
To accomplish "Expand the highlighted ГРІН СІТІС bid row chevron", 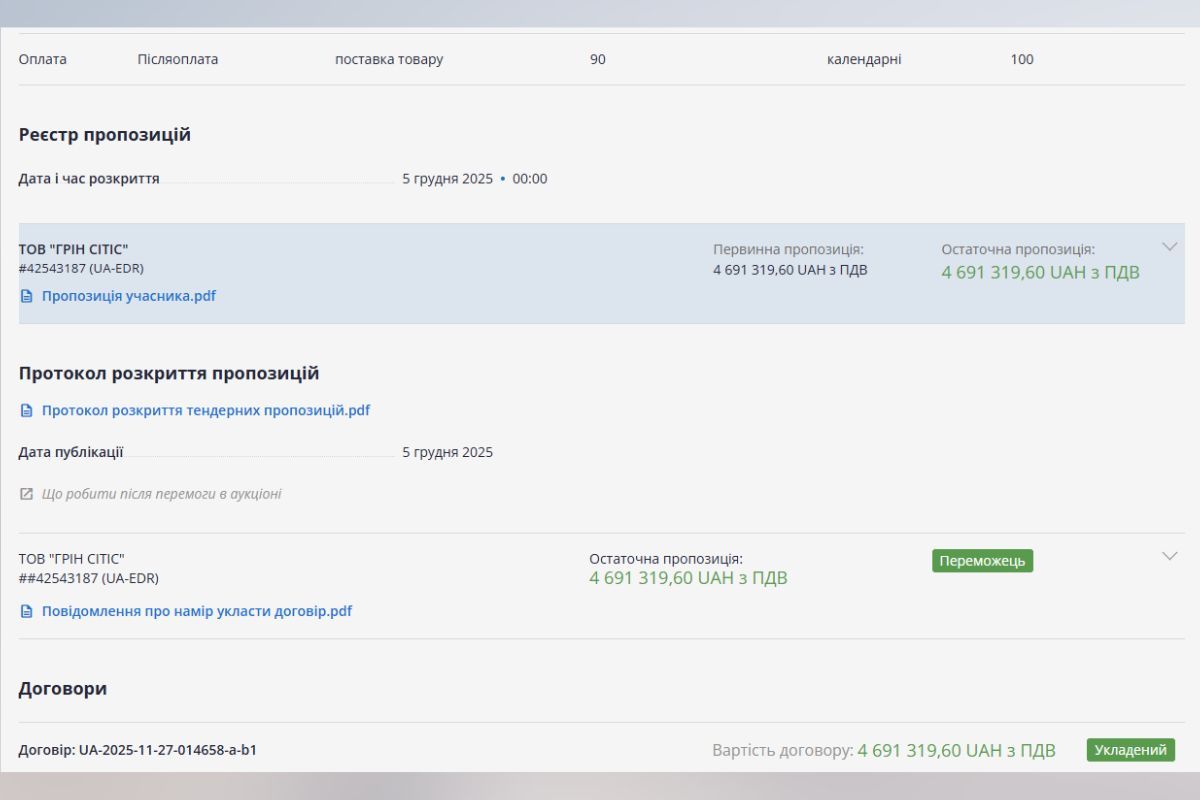I will pos(1169,246).
